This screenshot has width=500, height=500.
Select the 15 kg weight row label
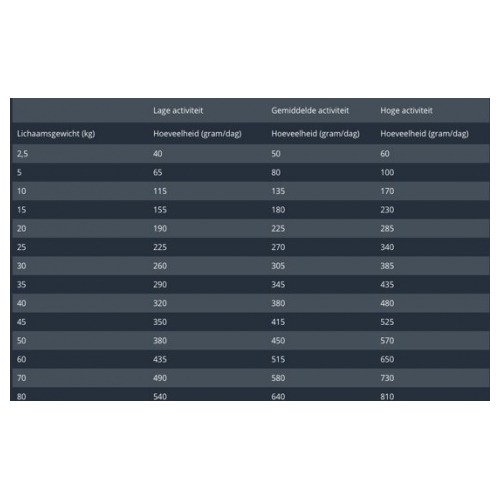[21, 210]
